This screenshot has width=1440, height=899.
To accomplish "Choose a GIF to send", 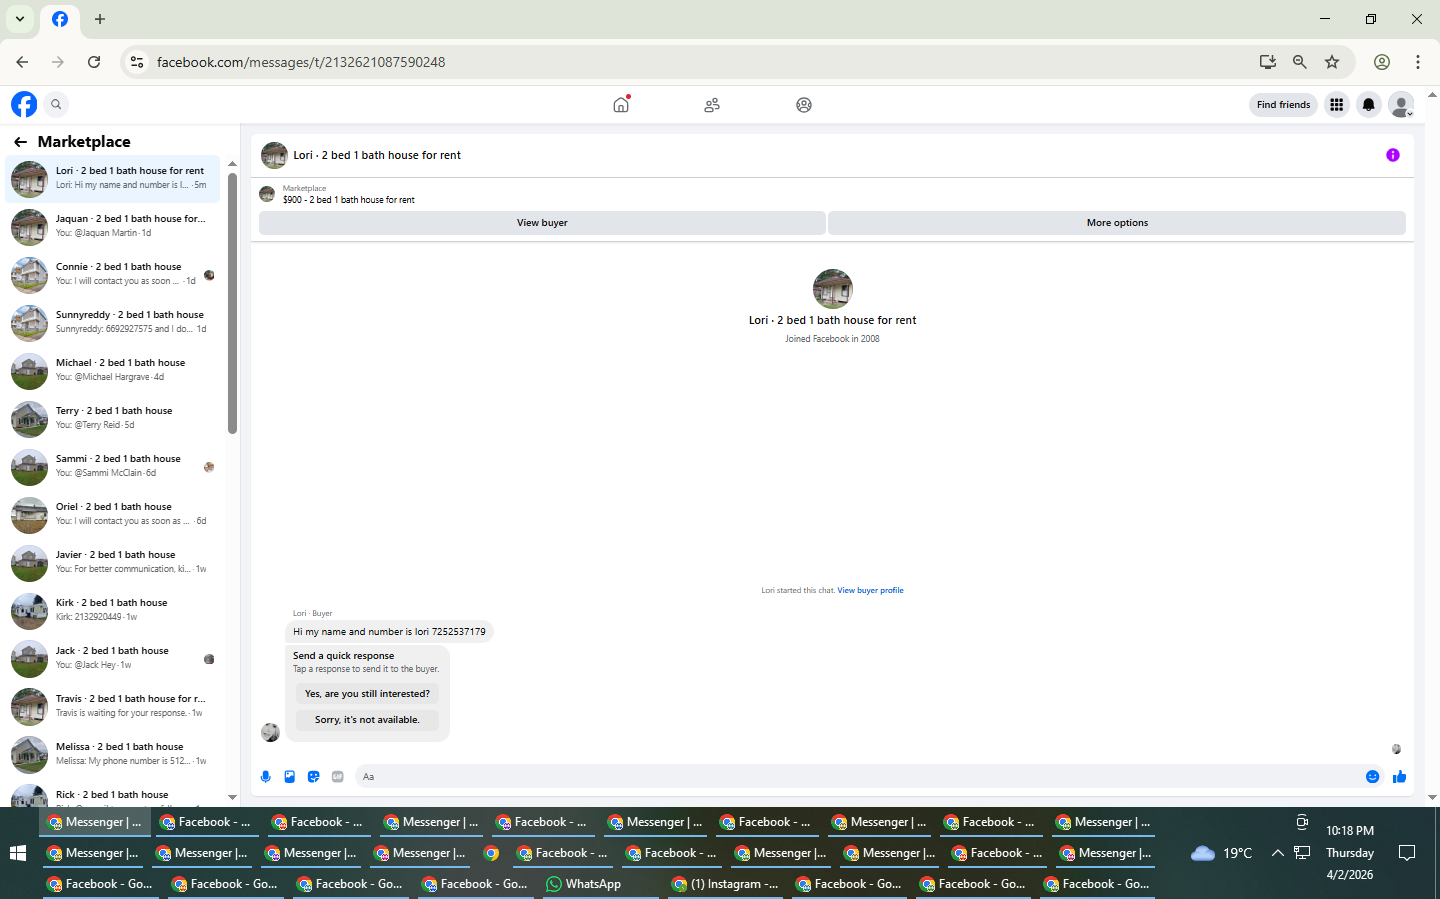I will click(x=338, y=777).
